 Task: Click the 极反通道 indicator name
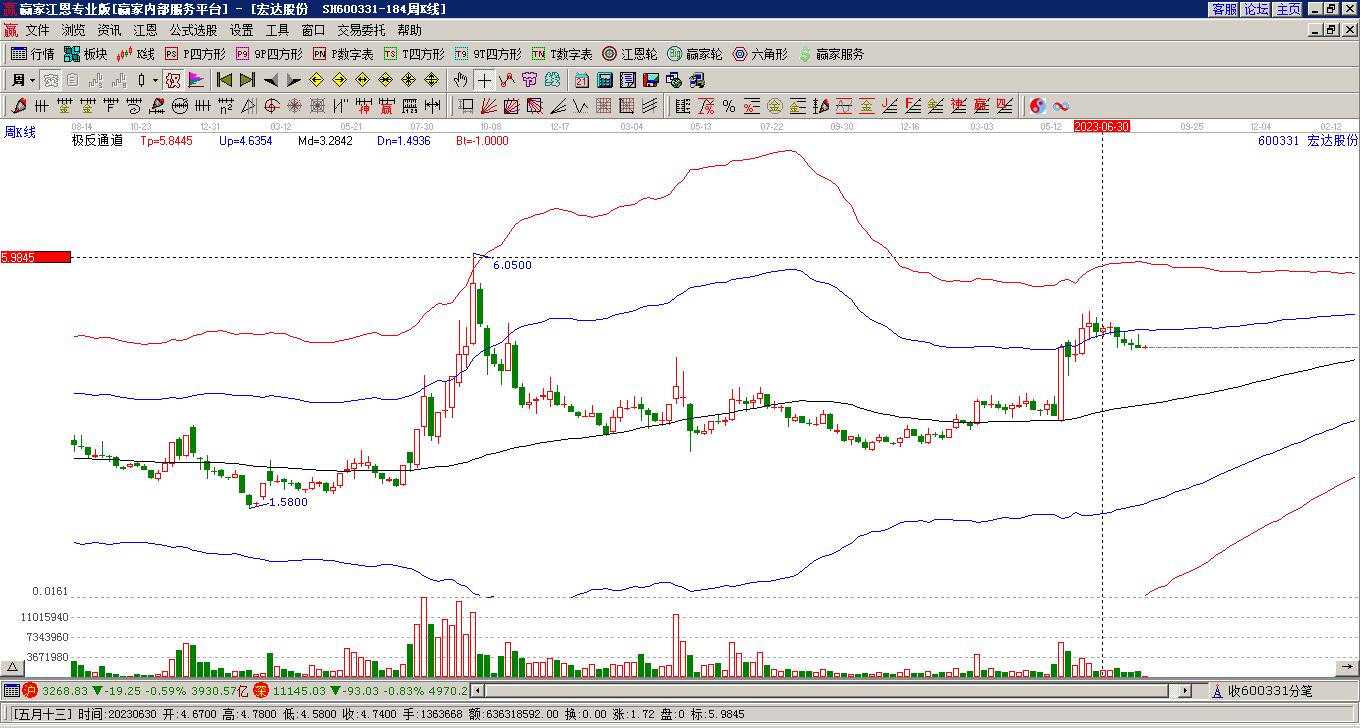click(97, 141)
